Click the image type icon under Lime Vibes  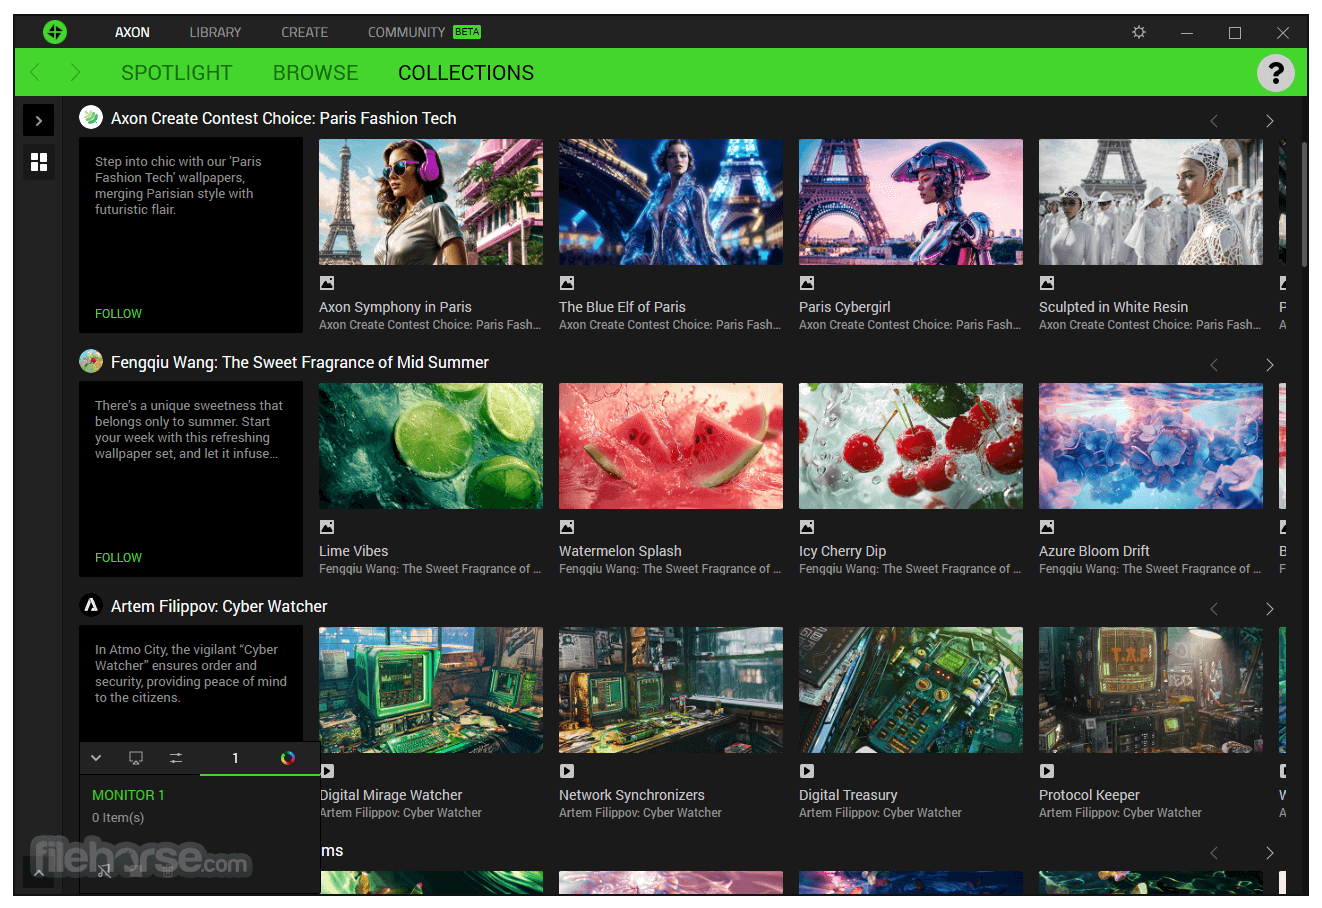[x=327, y=527]
